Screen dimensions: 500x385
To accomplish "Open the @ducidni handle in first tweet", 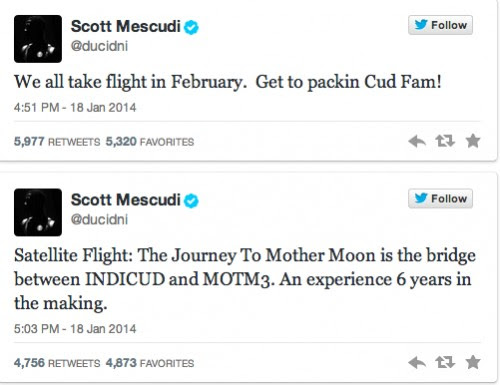I will click(x=99, y=46).
